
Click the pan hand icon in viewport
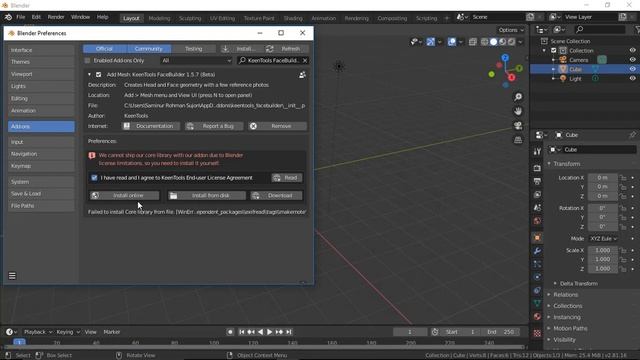[518, 111]
